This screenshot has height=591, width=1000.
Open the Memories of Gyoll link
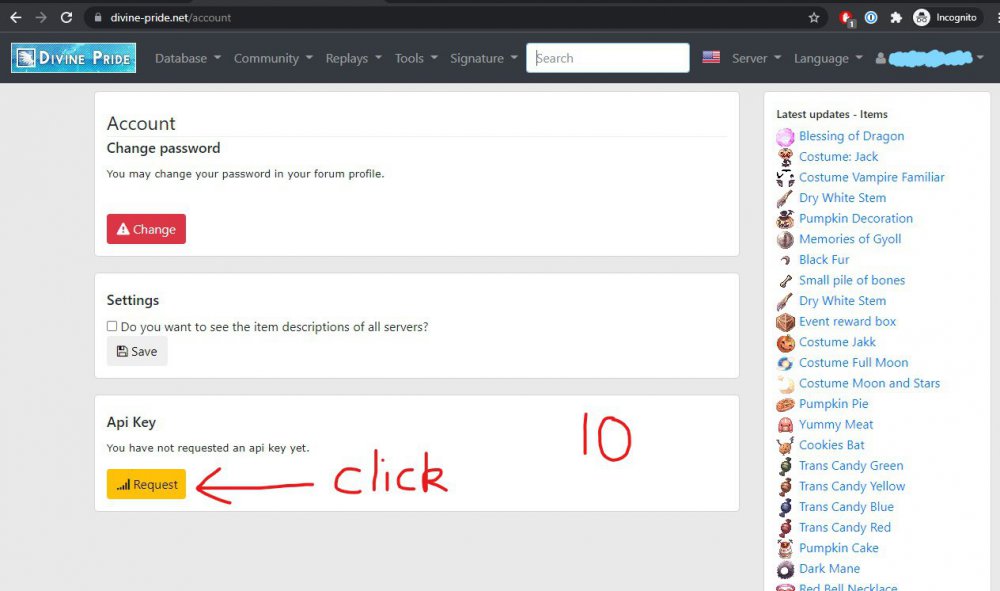(x=850, y=239)
